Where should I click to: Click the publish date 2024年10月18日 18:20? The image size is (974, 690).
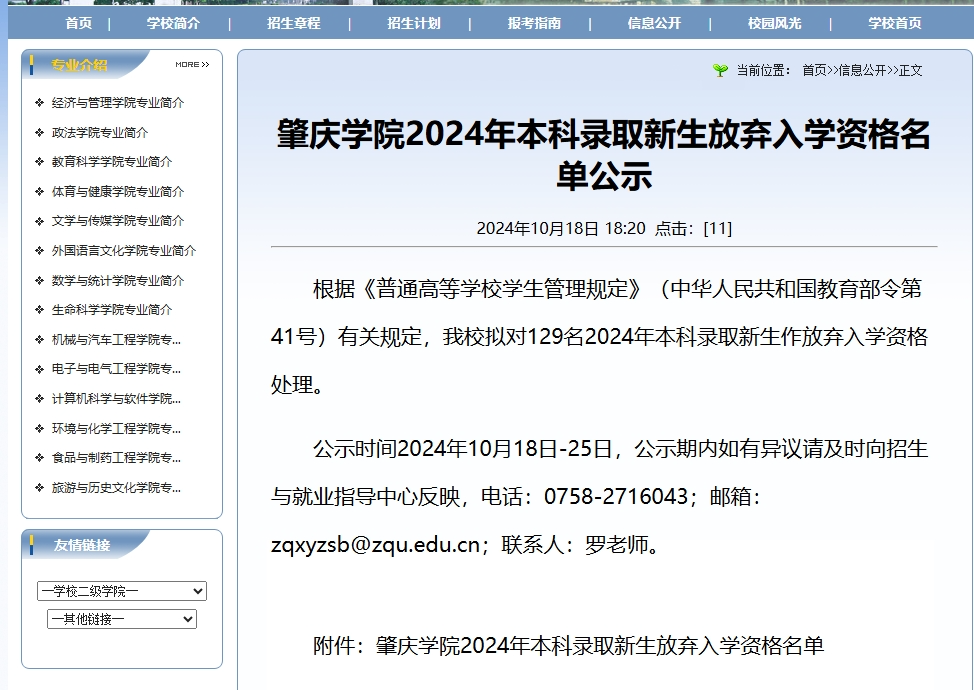[561, 229]
